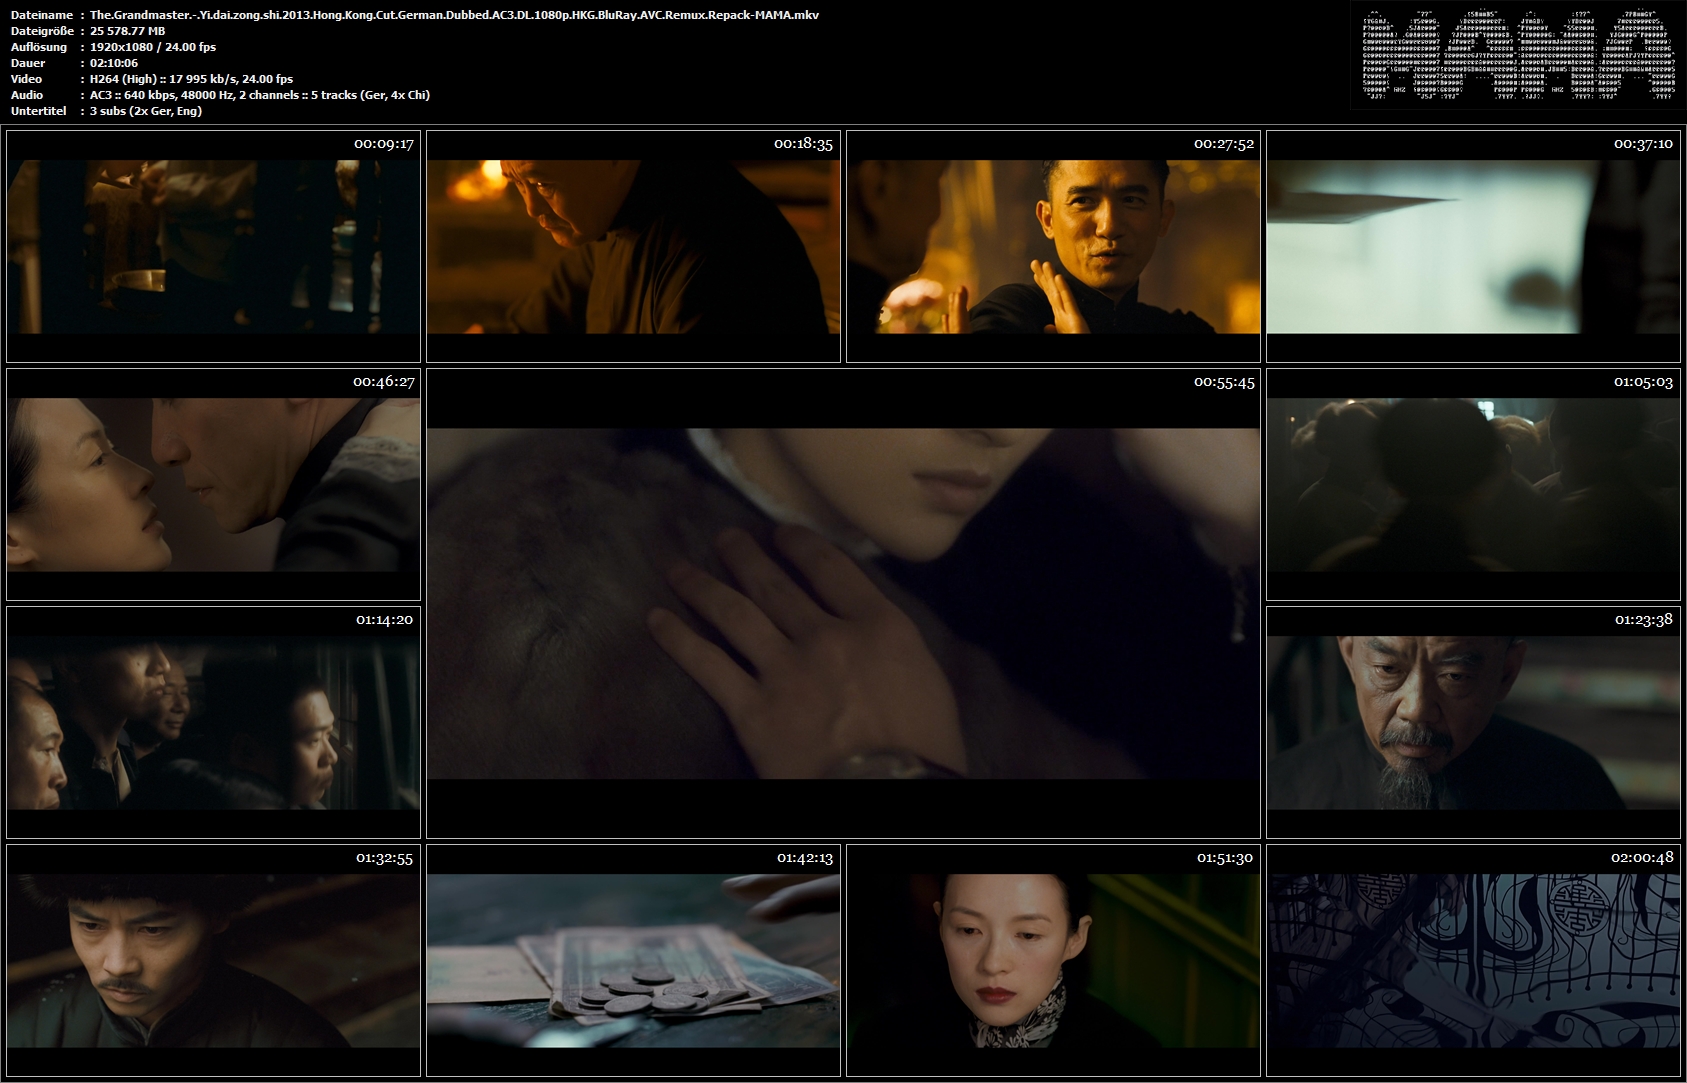1687x1083 pixels.
Task: Click the Auflösung label
Action: (39, 47)
